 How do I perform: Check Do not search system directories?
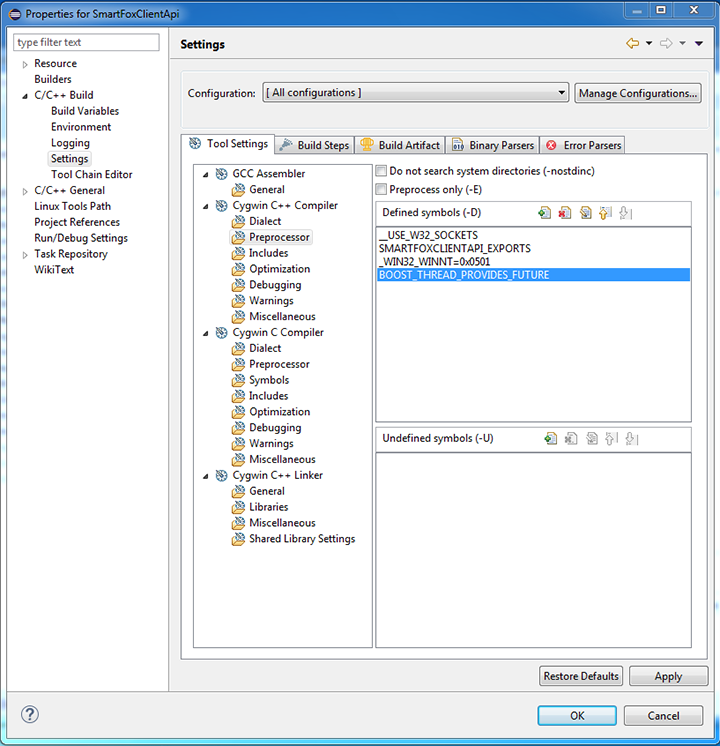(381, 171)
